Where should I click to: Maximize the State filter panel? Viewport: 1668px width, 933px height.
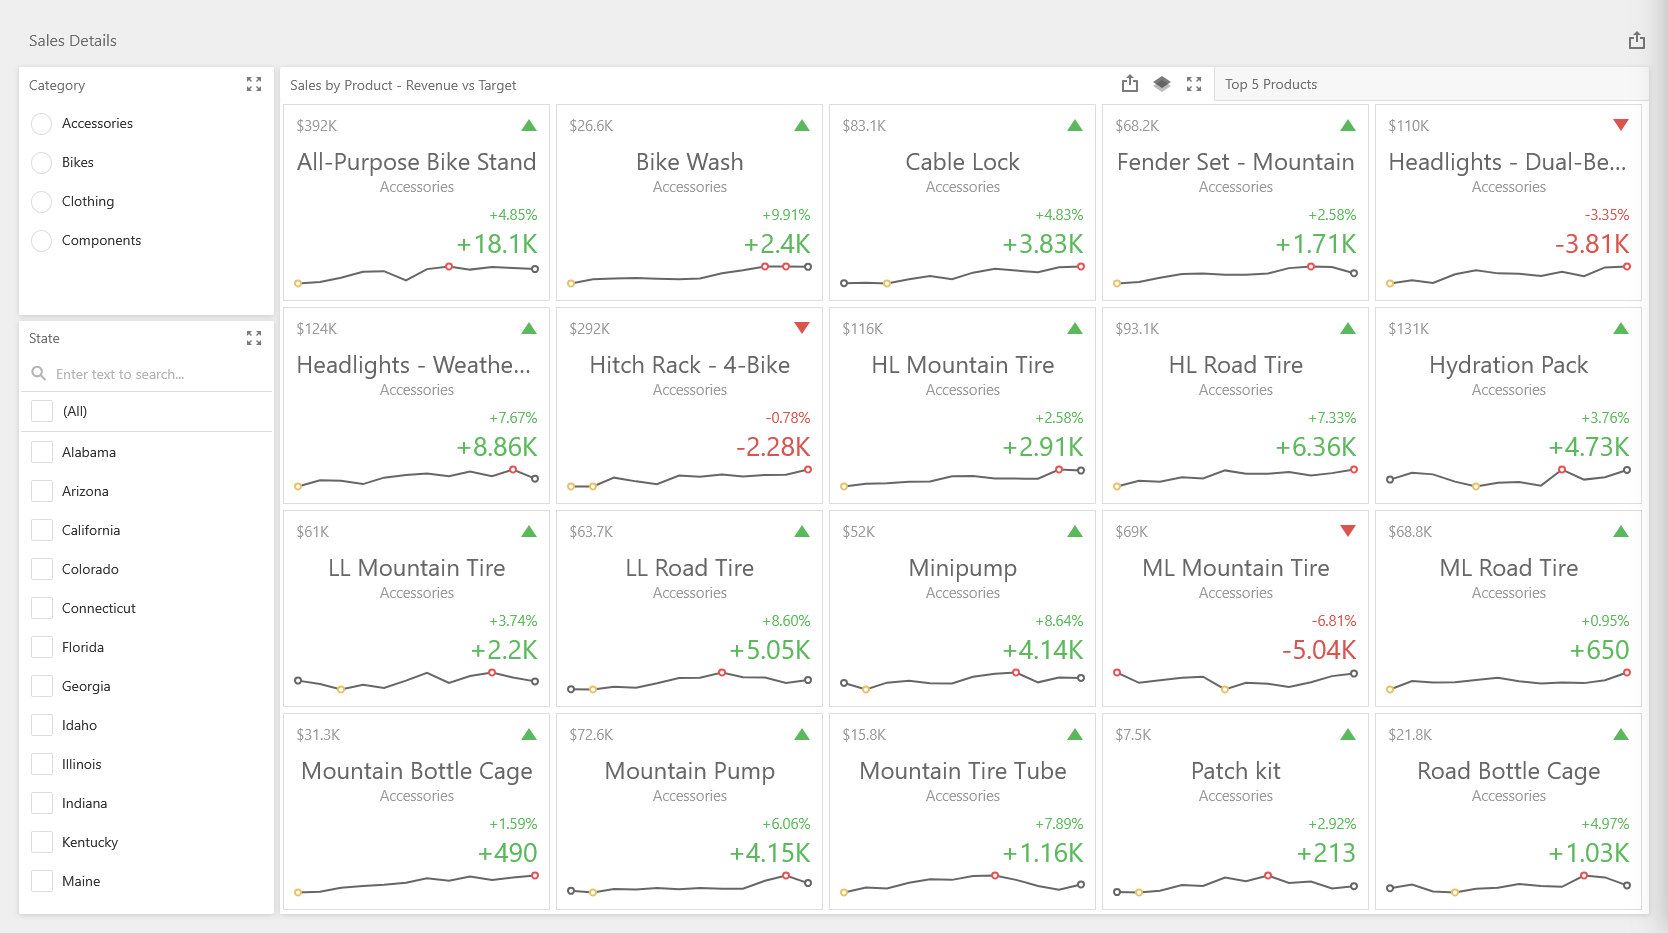(254, 338)
